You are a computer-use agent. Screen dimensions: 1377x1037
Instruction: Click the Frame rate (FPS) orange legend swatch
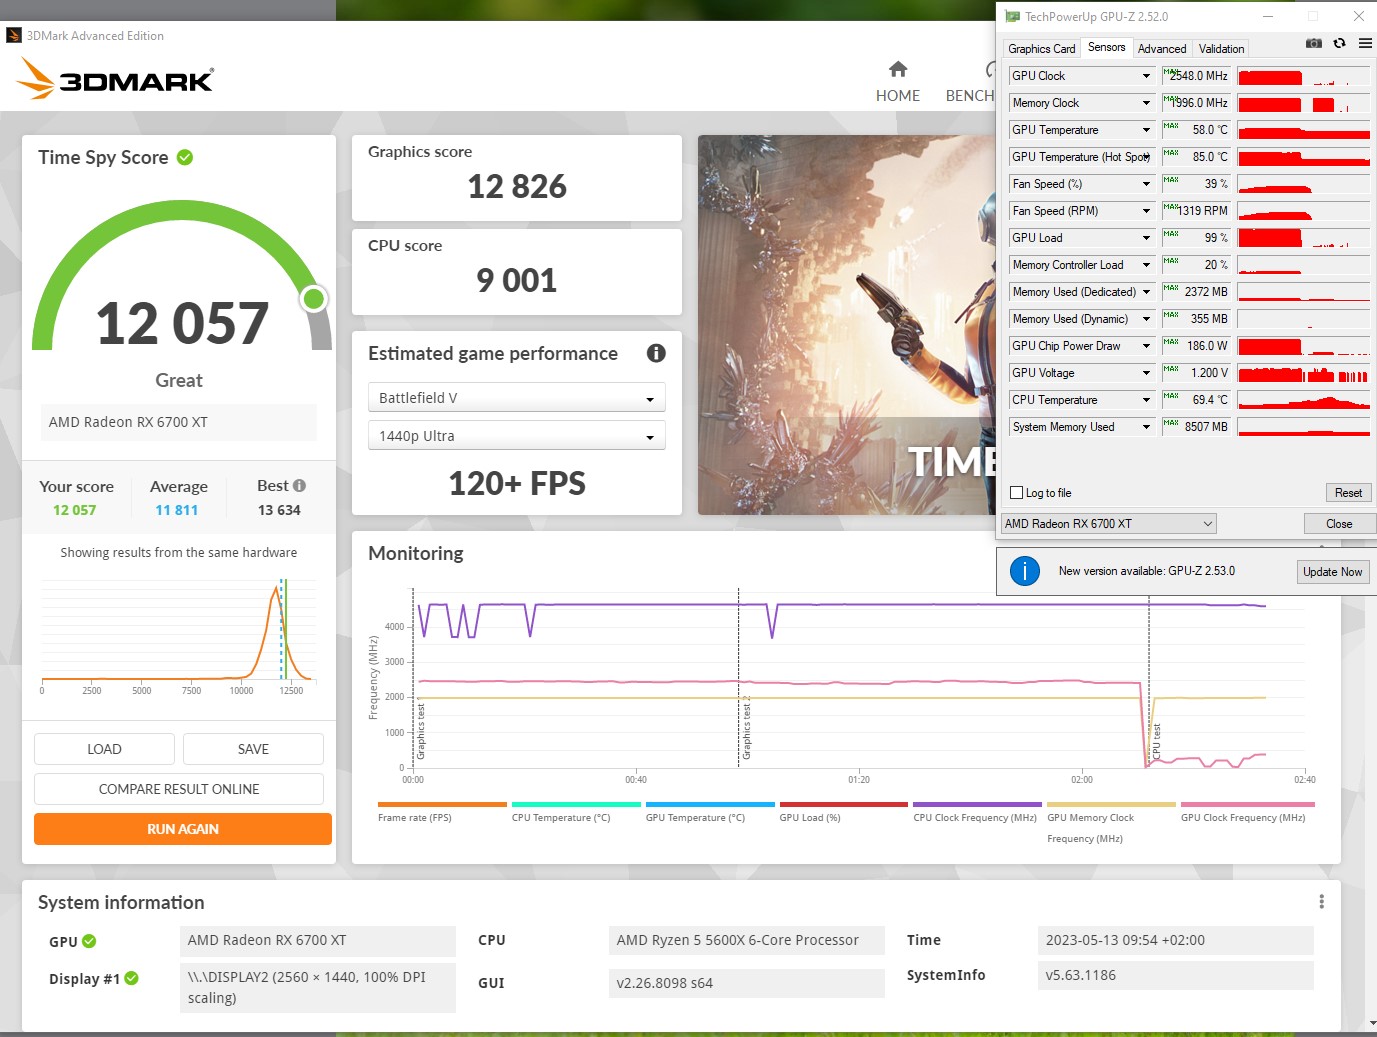442,804
